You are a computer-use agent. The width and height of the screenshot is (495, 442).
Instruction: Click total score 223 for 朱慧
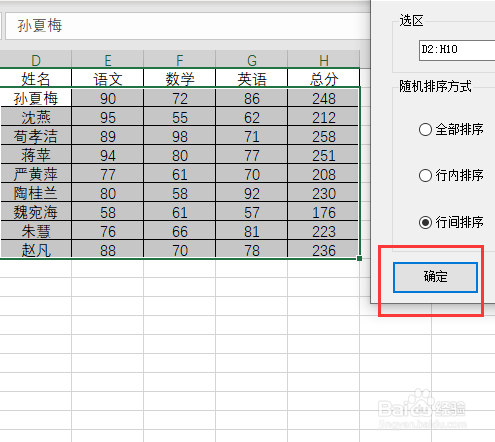(x=324, y=231)
